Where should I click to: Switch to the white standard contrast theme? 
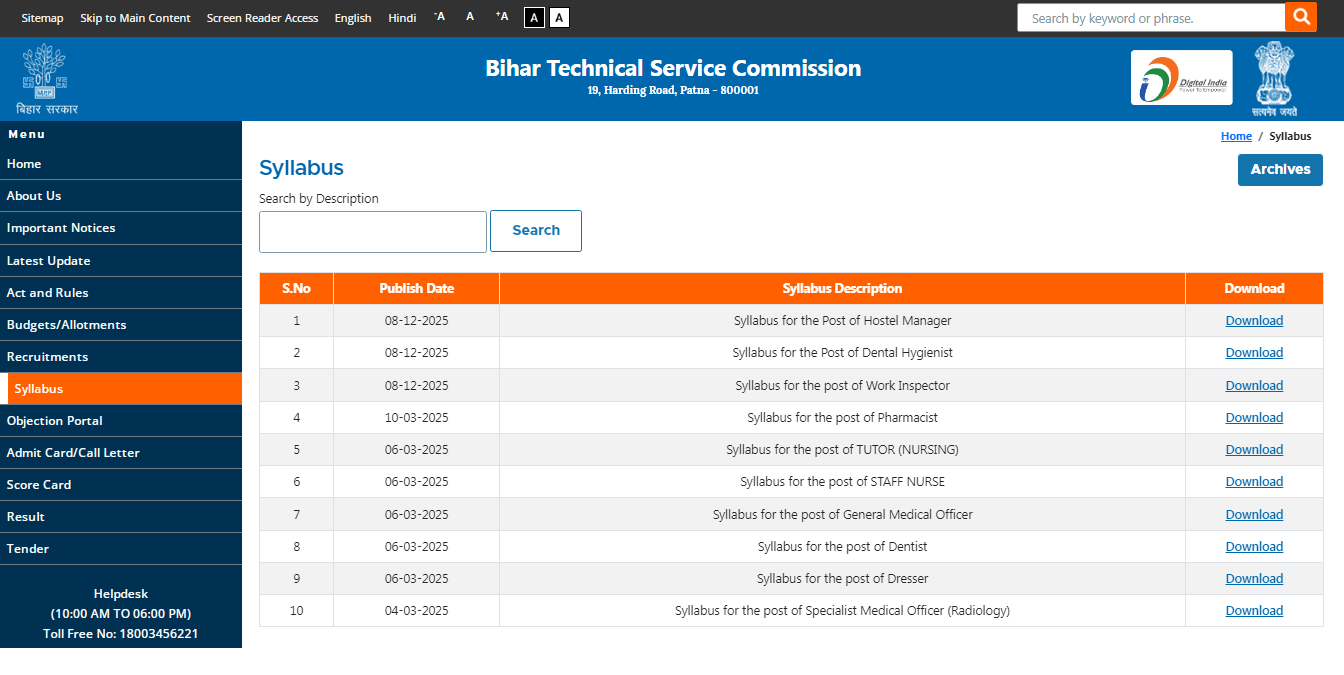pyautogui.click(x=559, y=18)
